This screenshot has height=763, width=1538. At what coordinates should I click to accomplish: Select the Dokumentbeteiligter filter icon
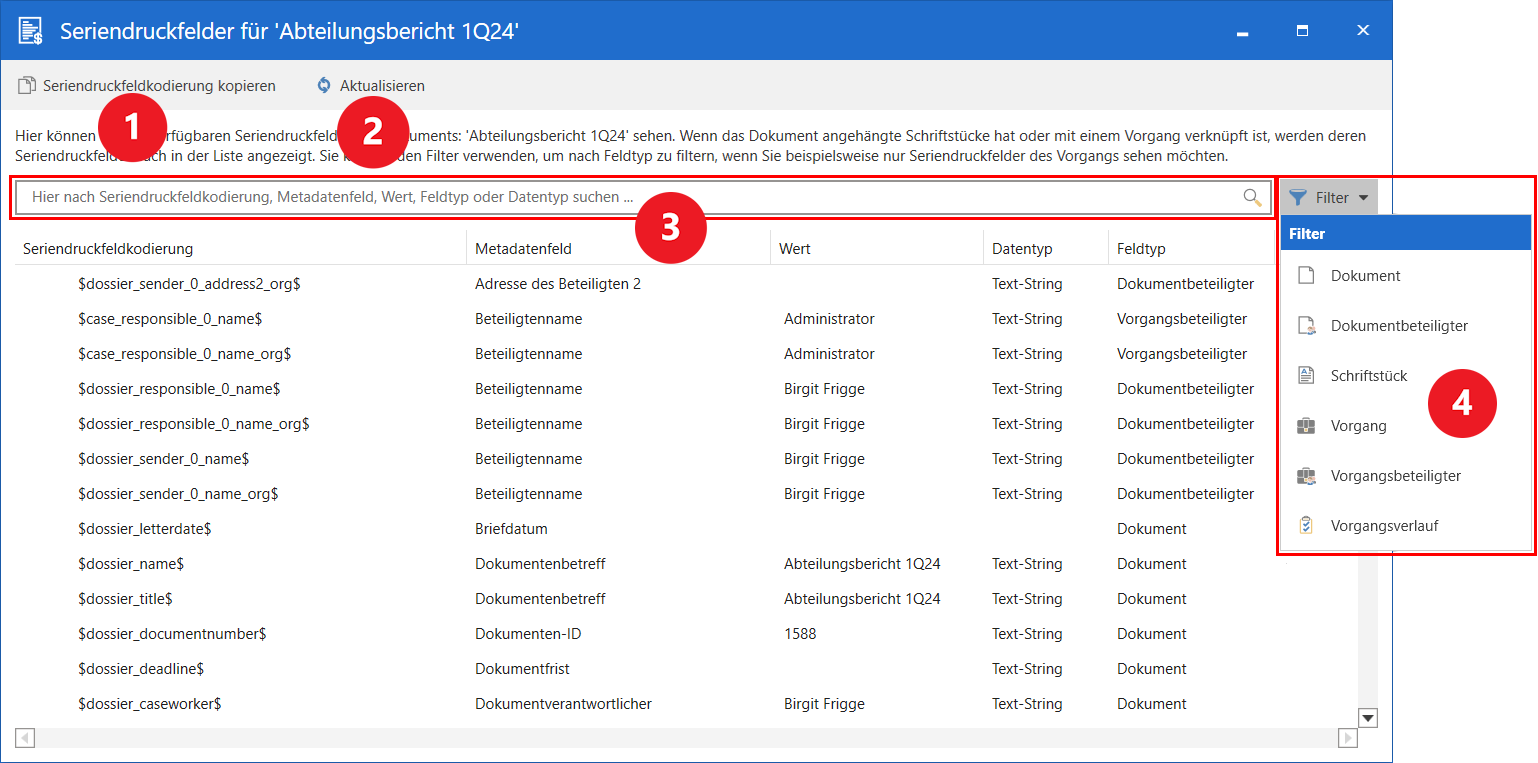(1306, 326)
